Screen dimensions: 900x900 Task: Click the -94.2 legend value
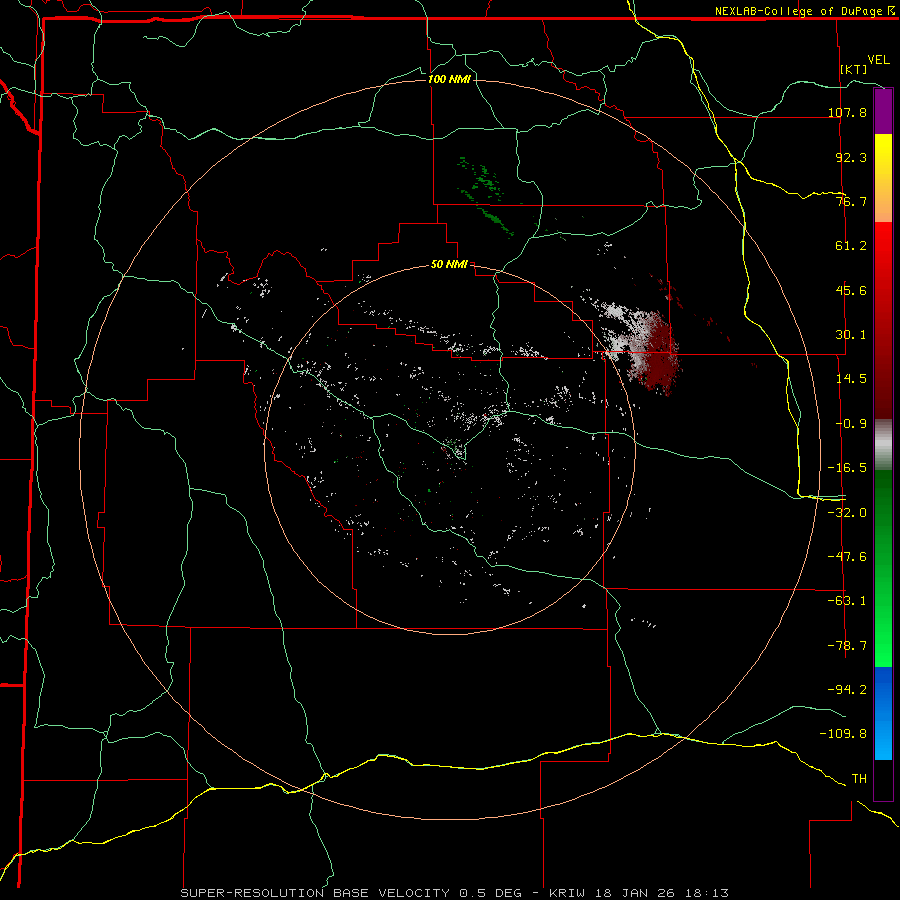(x=847, y=690)
